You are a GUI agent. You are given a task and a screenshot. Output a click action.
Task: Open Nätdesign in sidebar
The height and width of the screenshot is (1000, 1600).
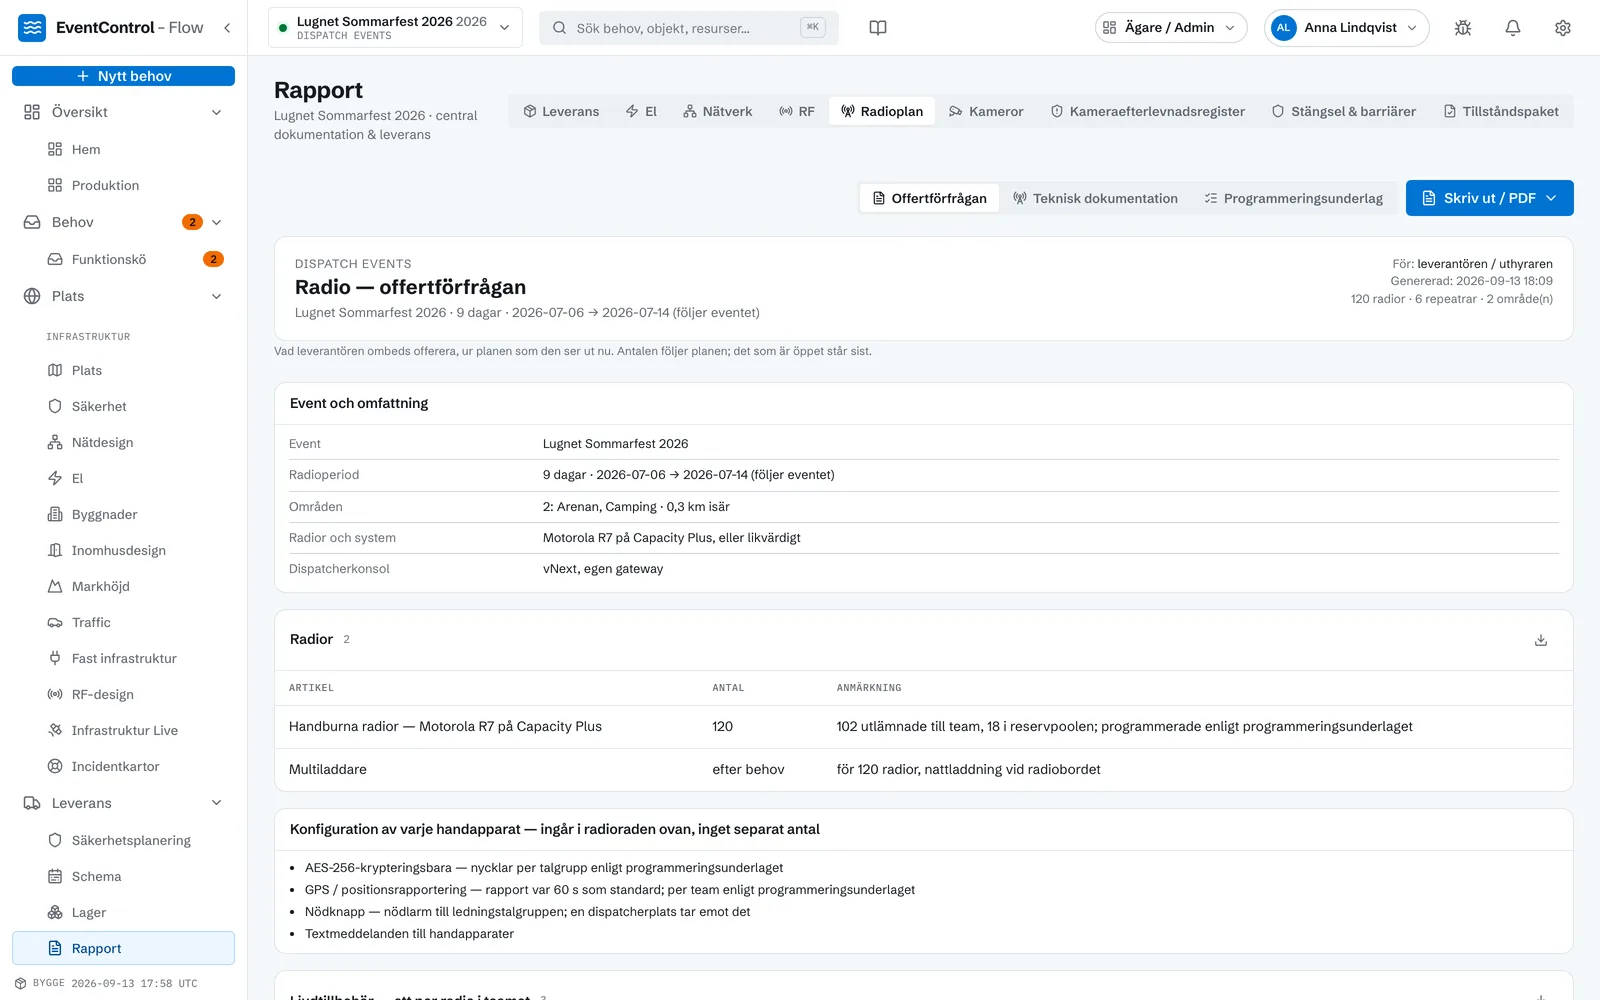pyautogui.click(x=123, y=442)
